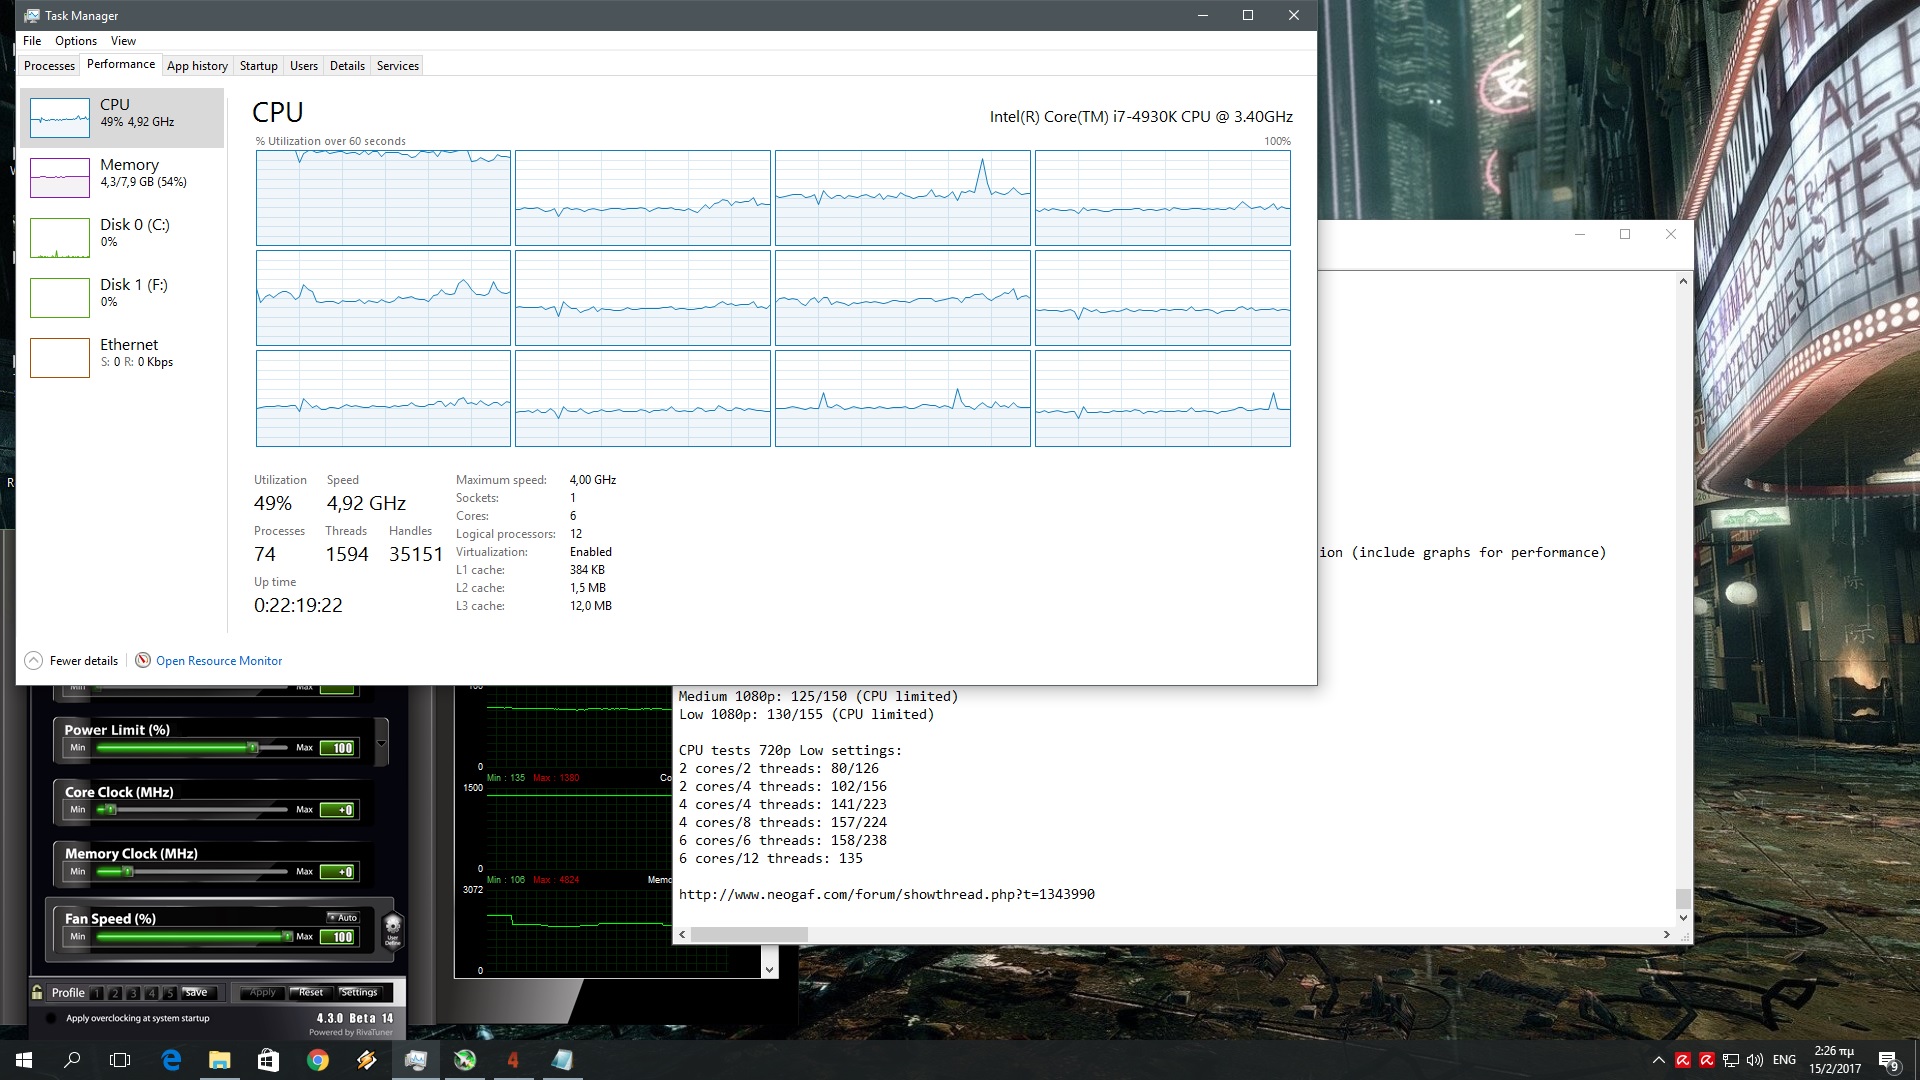Screen dimensions: 1920x1080
Task: Click the Afterburner profile lock icon
Action: tap(37, 993)
